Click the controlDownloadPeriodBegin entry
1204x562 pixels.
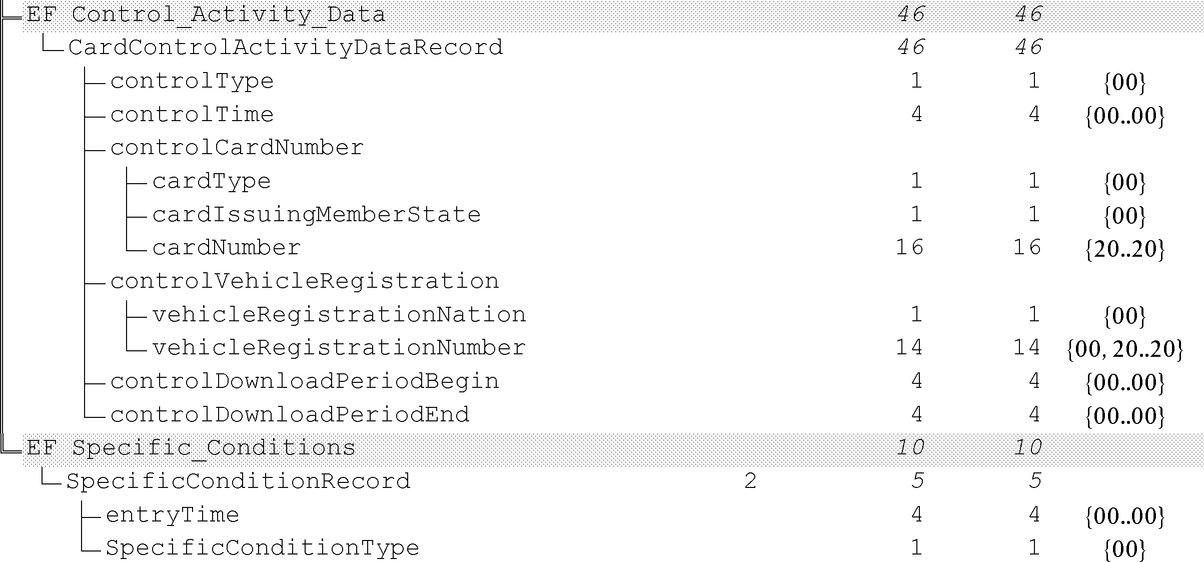click(304, 381)
